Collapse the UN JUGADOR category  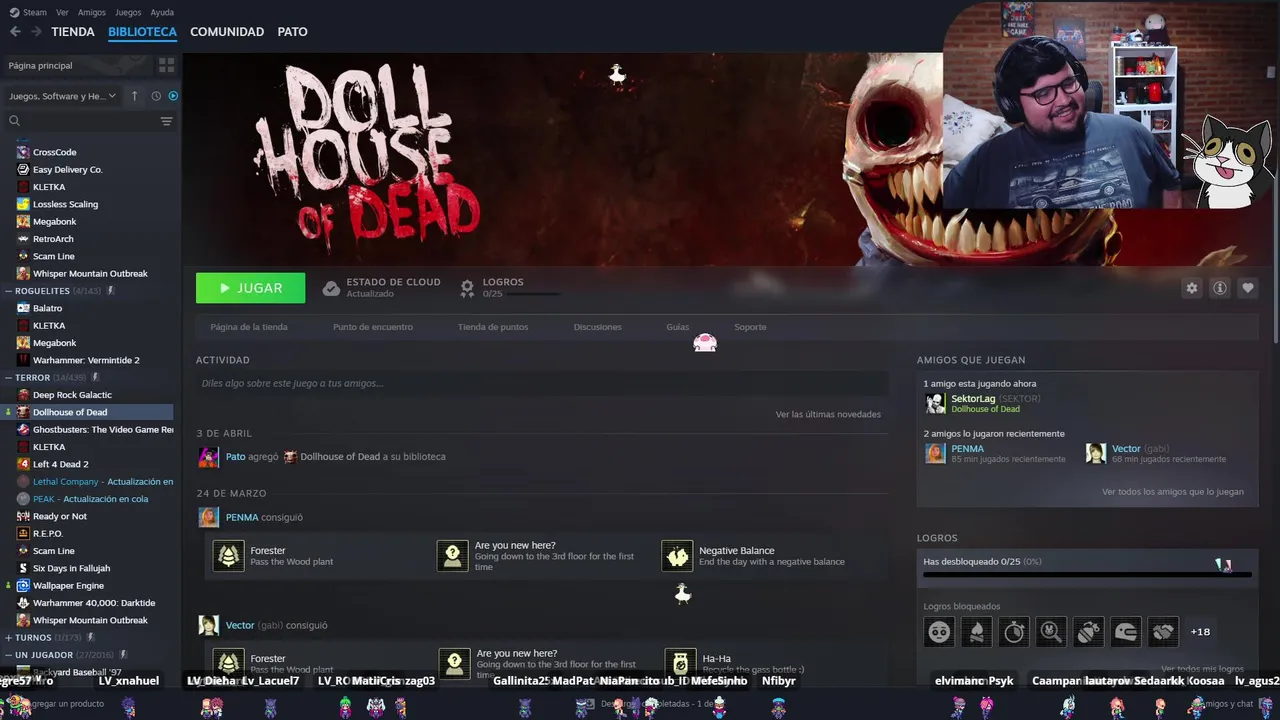[x=8, y=655]
